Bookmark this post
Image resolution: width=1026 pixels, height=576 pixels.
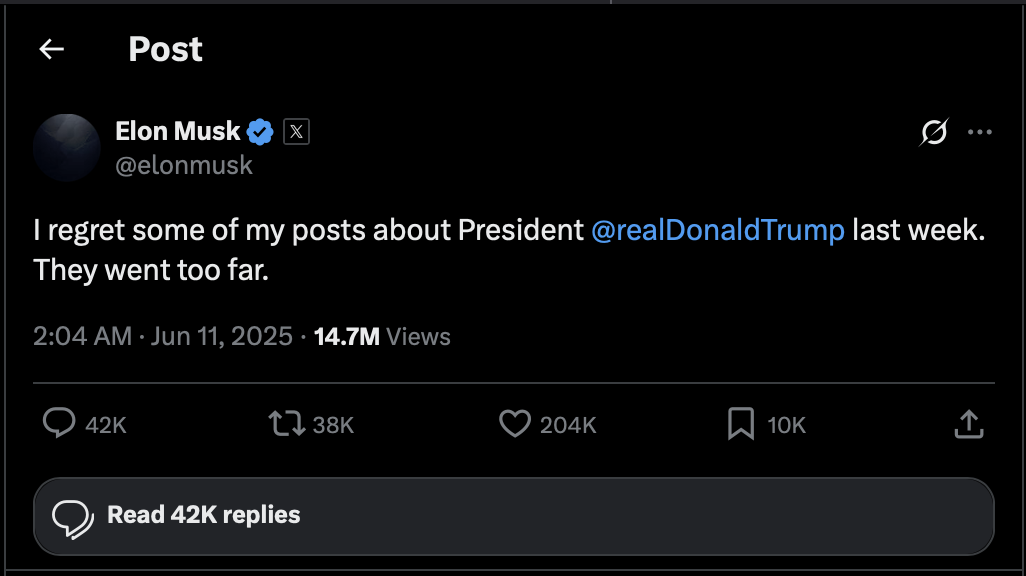(740, 424)
